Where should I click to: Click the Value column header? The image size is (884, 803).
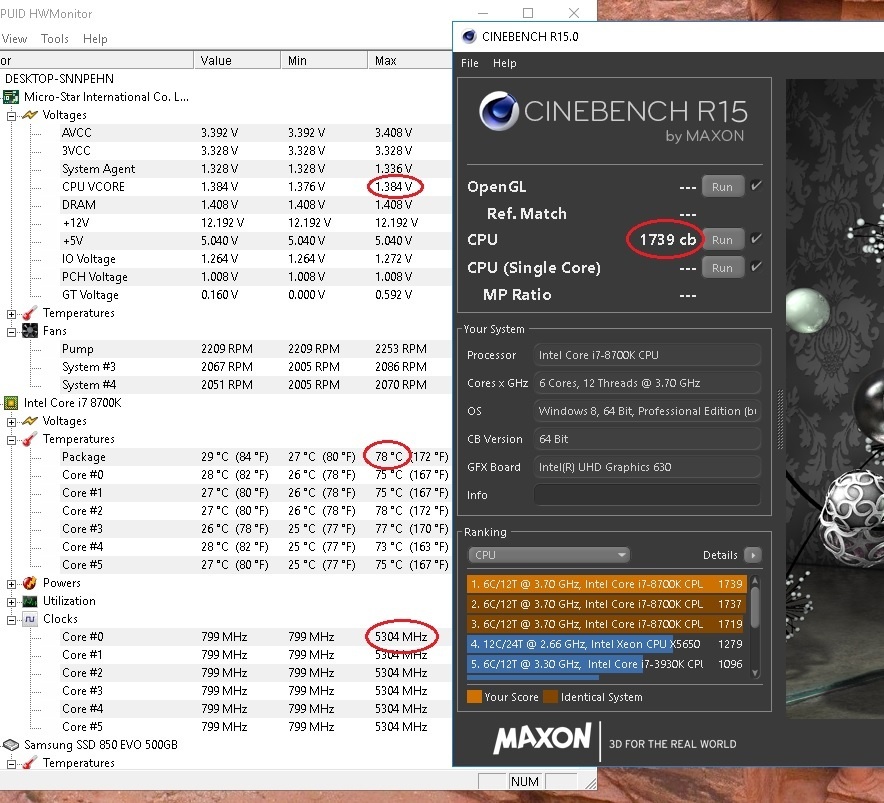(237, 60)
